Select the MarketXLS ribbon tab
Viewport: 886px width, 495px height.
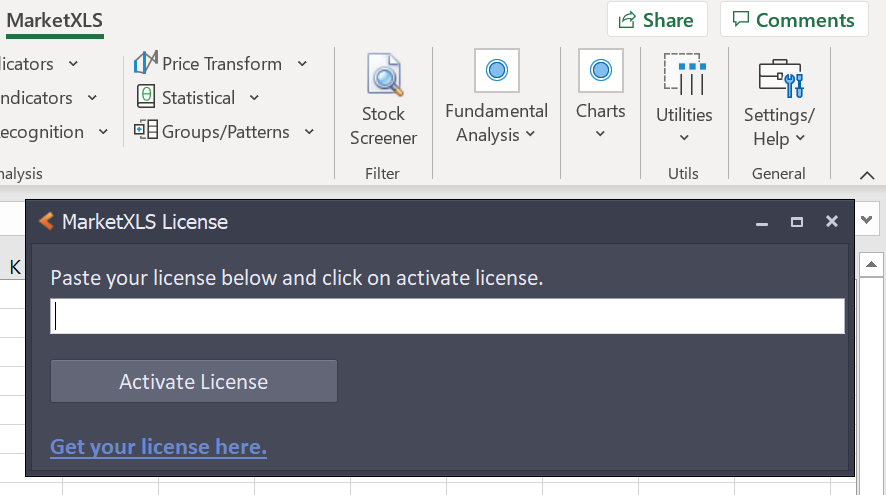point(55,21)
